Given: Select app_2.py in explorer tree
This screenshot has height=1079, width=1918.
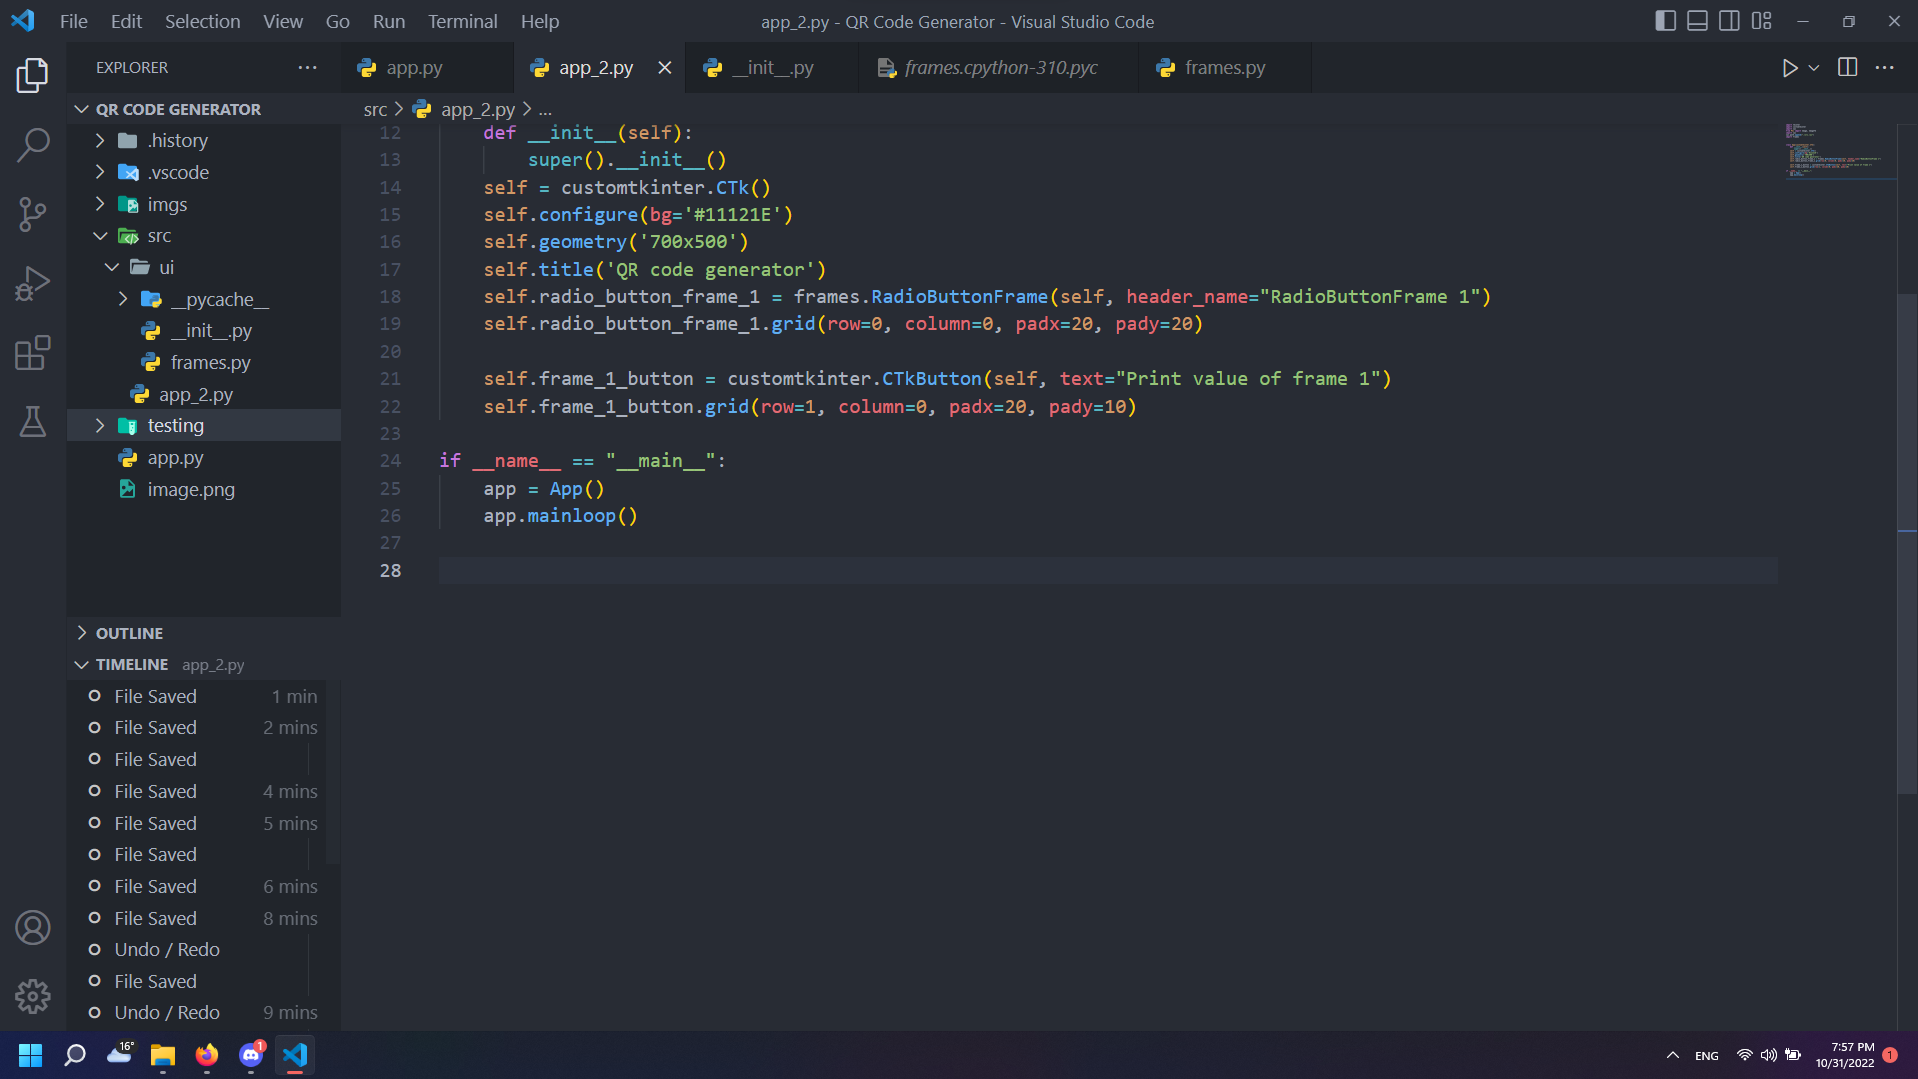Looking at the screenshot, I should click(x=195, y=394).
